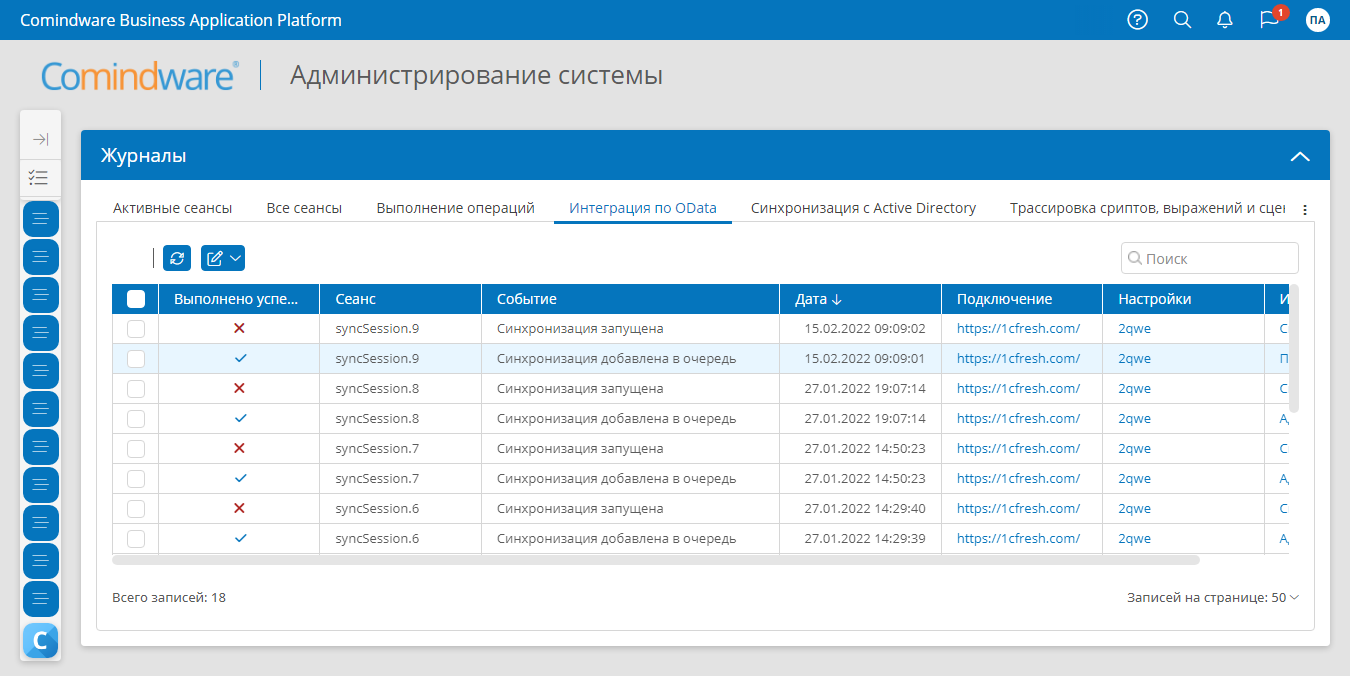Image resolution: width=1350 pixels, height=676 pixels.
Task: Click the blue checkmark in syncSession.6 row
Action: click(x=239, y=538)
